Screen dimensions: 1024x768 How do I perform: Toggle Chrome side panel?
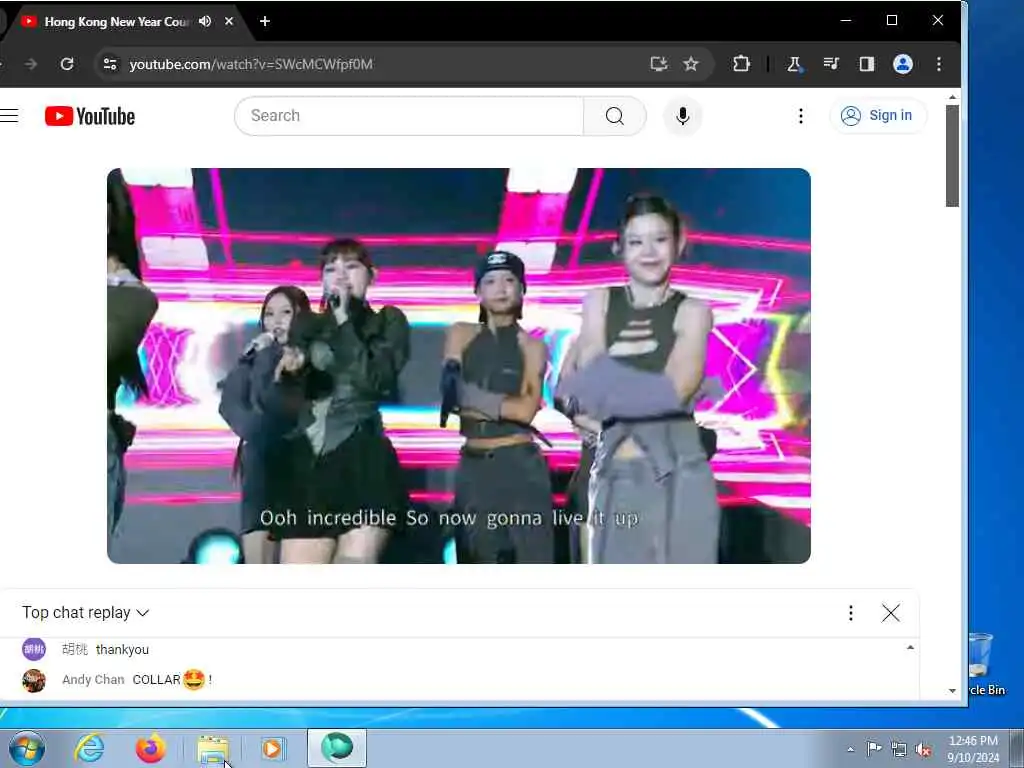click(x=867, y=64)
